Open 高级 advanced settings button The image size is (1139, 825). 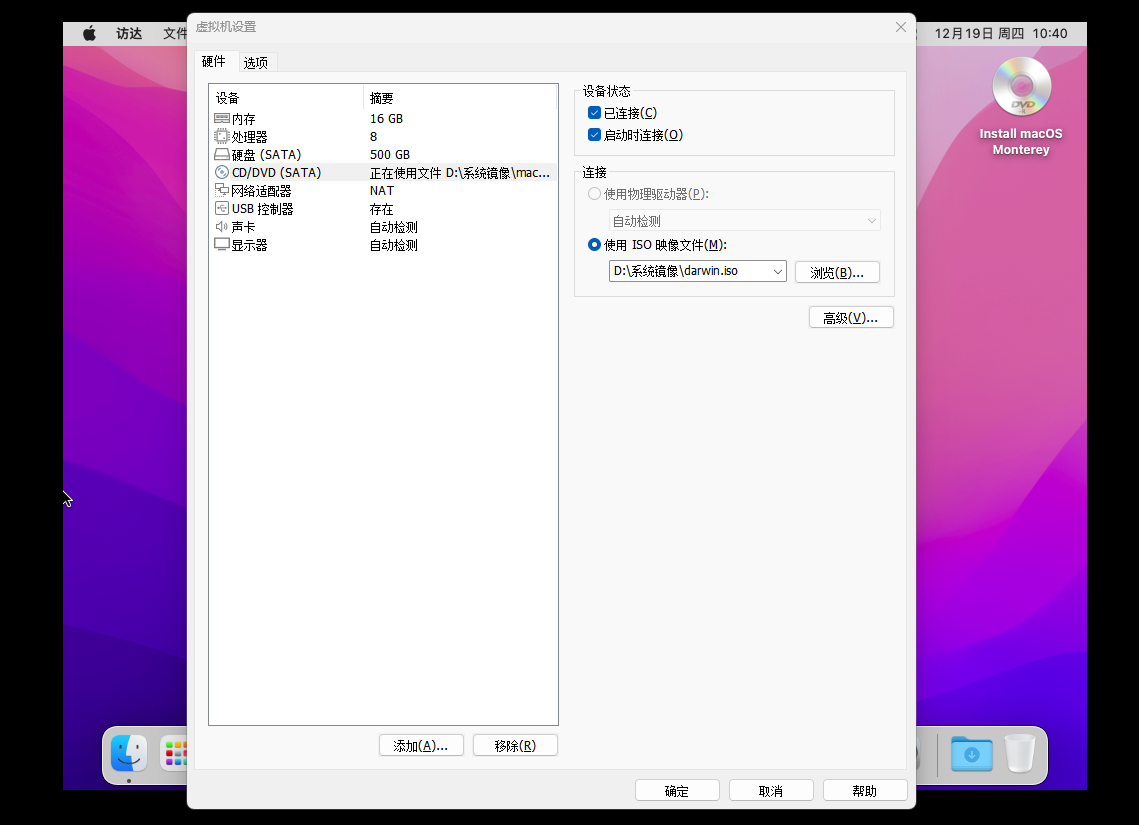point(850,318)
